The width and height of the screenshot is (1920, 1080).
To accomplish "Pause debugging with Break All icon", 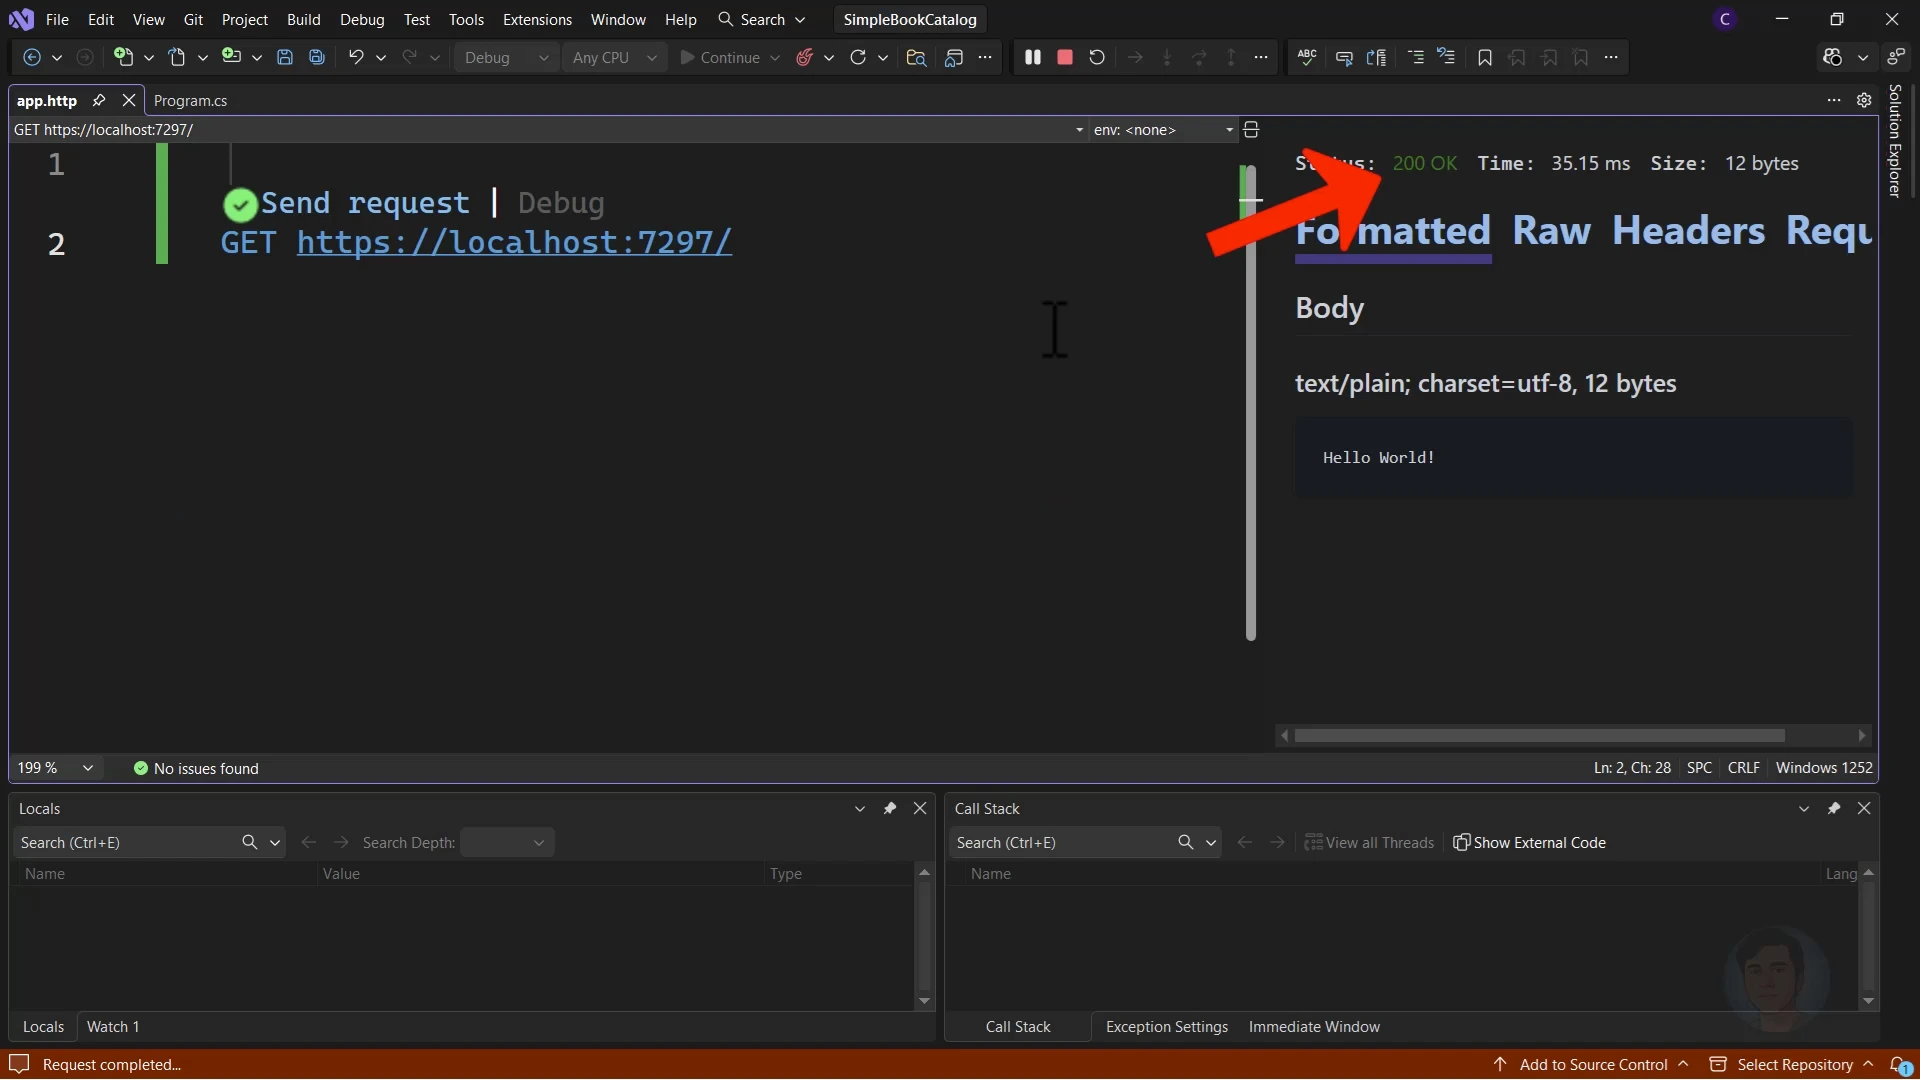I will tap(1033, 58).
